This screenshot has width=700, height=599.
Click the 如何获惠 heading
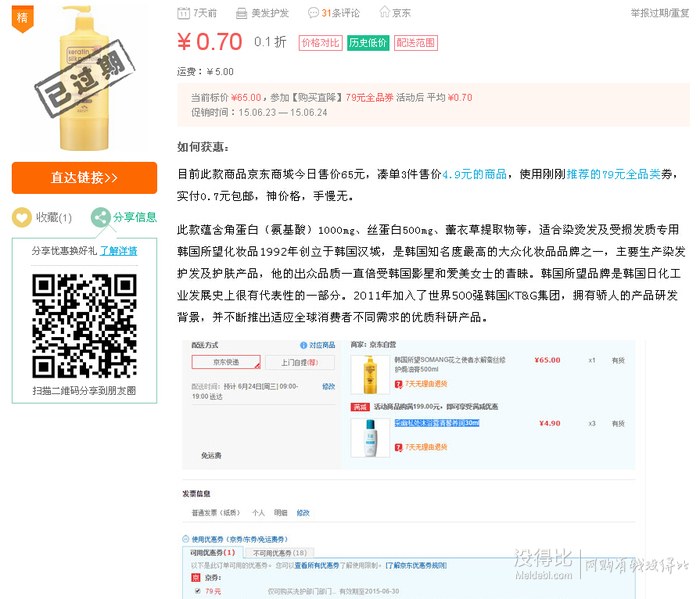(203, 147)
